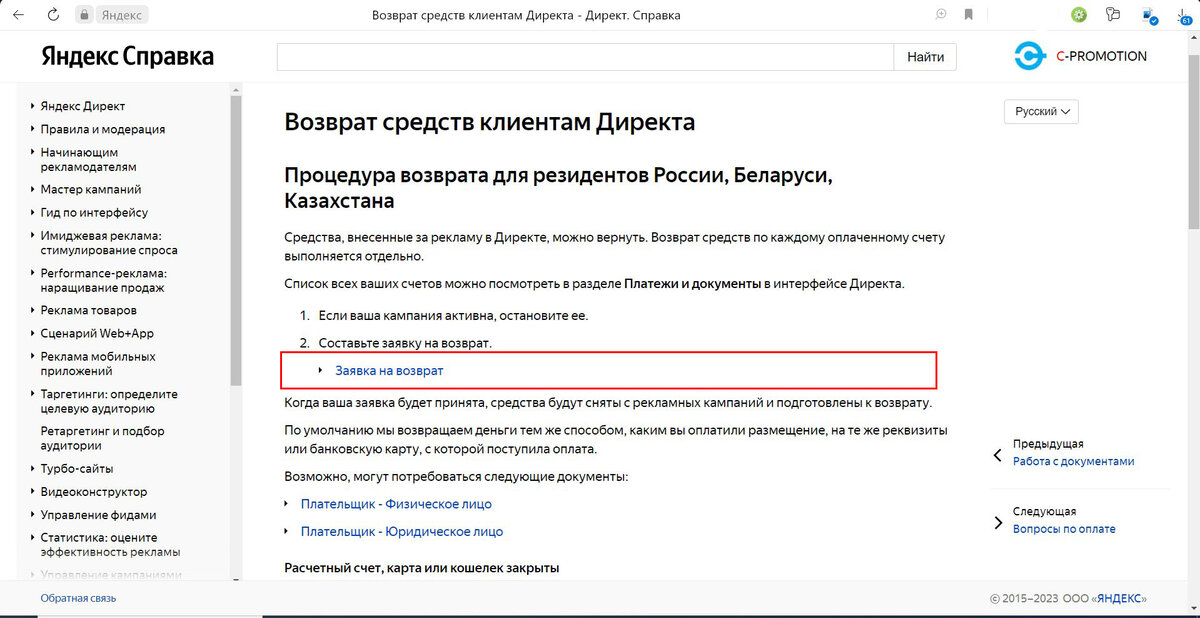Screen dimensions: 1200x618
Task: Open the image extension with checkmark badge
Action: (1150, 15)
